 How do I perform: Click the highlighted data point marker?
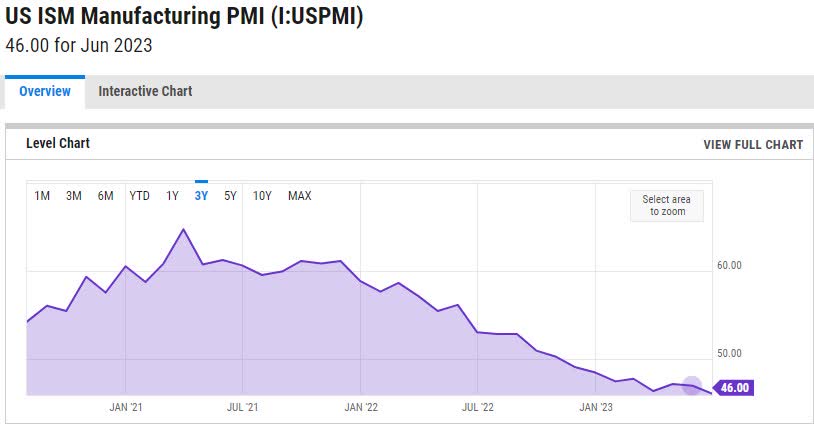[692, 385]
